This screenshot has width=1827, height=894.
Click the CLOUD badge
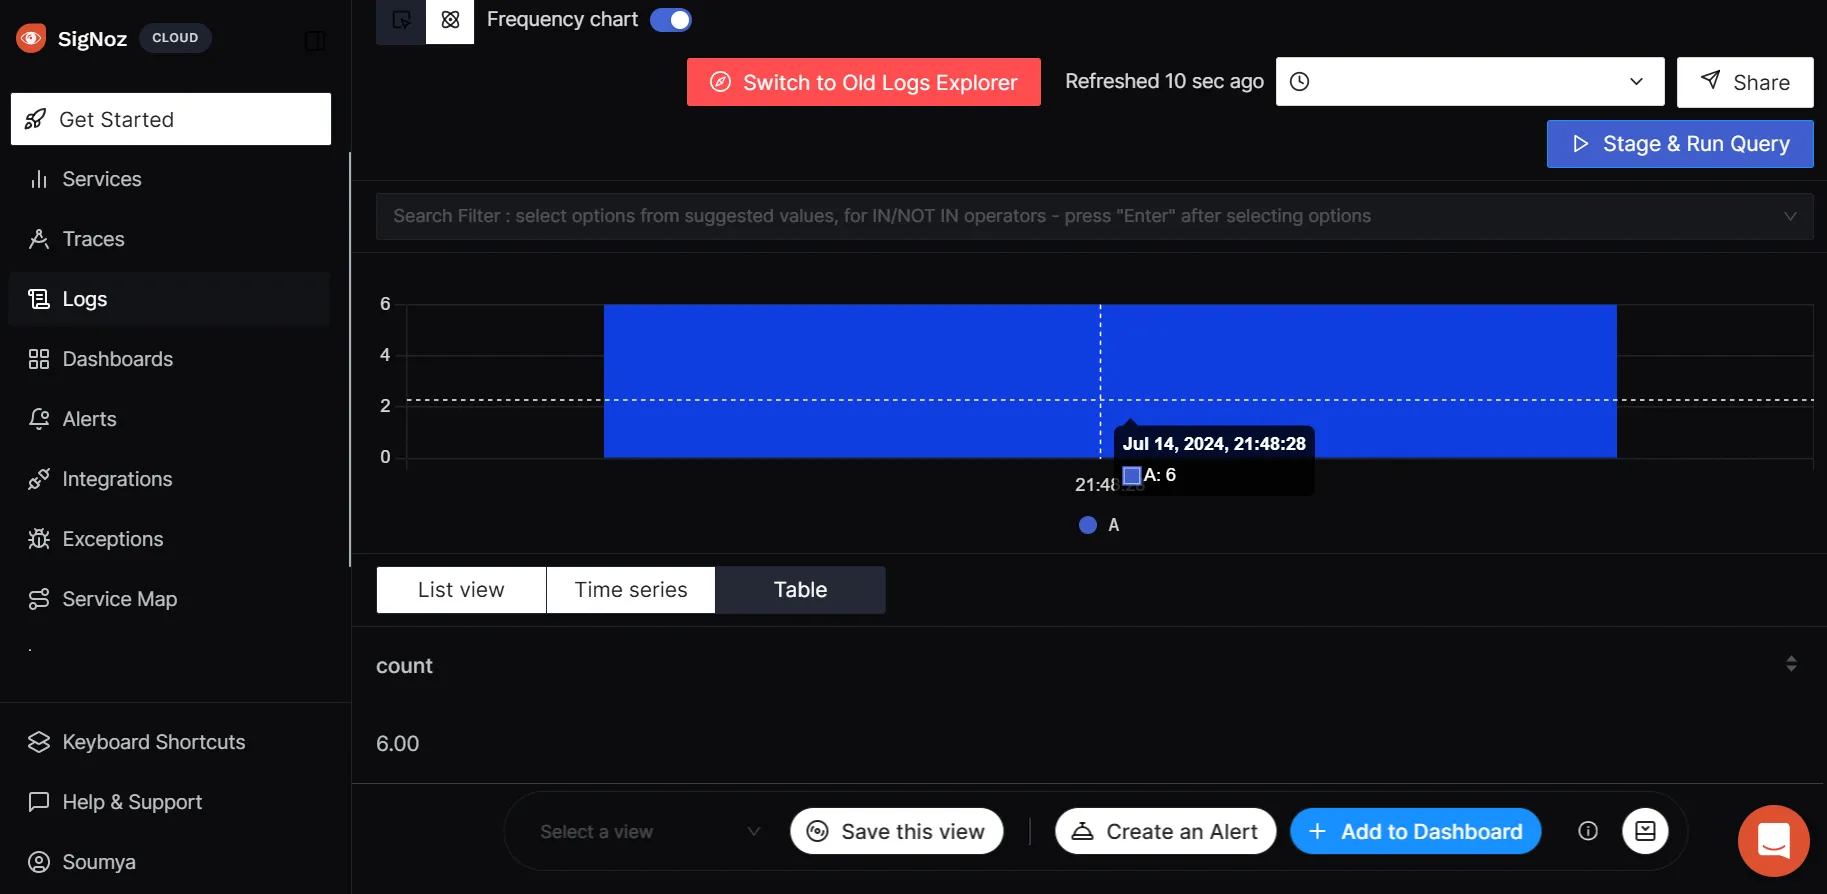175,38
